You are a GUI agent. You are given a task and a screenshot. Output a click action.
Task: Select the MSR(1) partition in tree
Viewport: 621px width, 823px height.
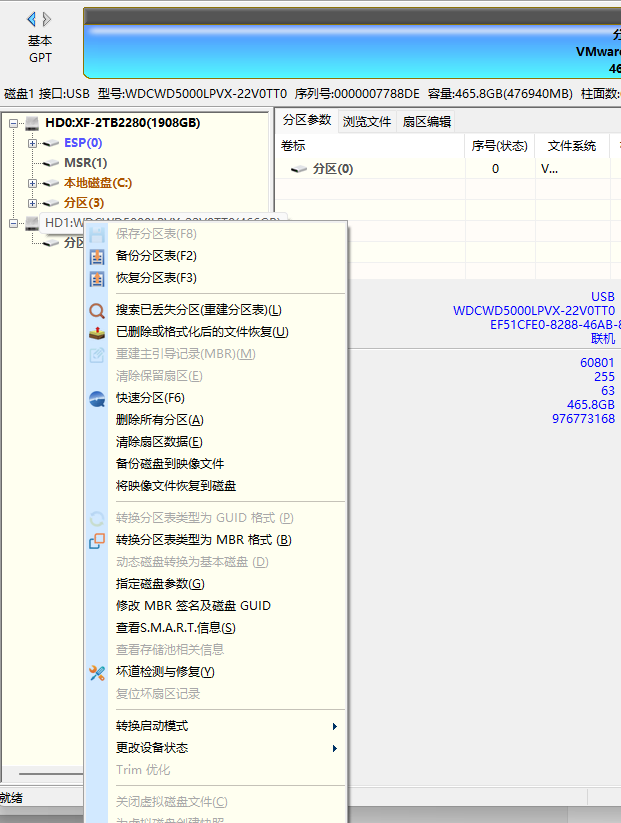click(85, 163)
